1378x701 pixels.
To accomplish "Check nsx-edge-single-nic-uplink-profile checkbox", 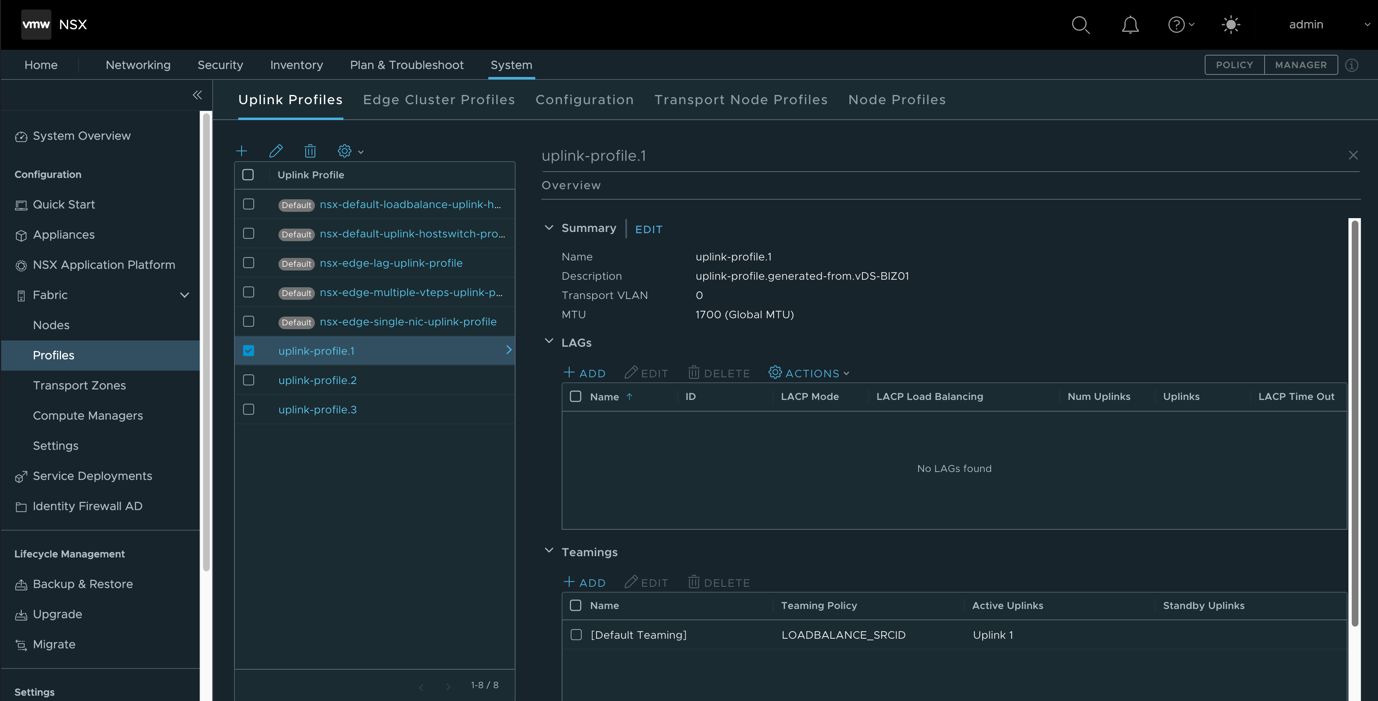I will pyautogui.click(x=248, y=321).
